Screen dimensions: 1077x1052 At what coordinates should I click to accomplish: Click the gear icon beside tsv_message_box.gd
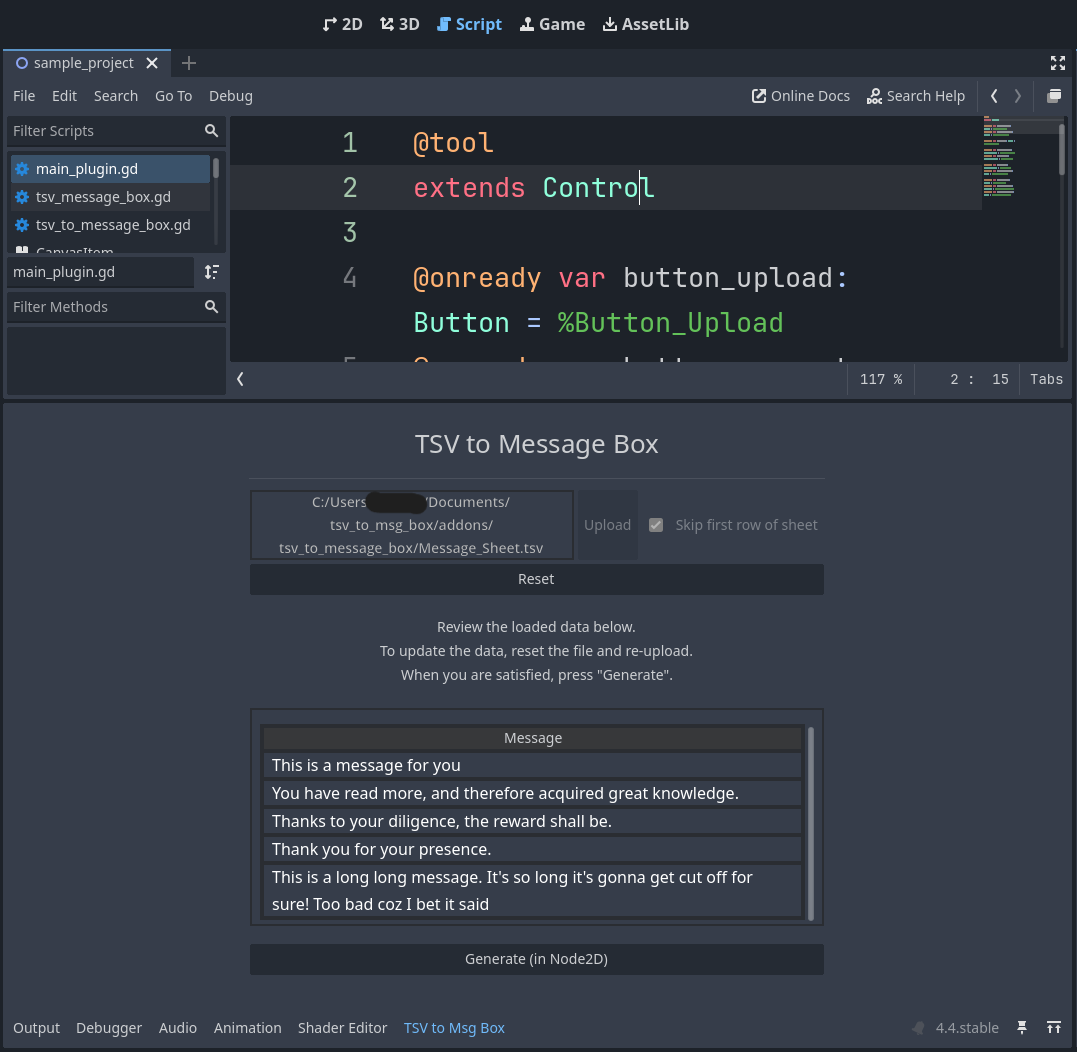click(22, 197)
